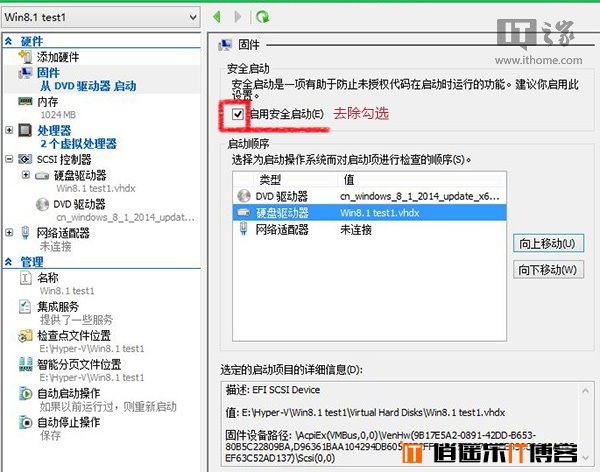Click the 处理器 CPU icon
Viewport: 600px width, 472px height.
click(x=25, y=130)
